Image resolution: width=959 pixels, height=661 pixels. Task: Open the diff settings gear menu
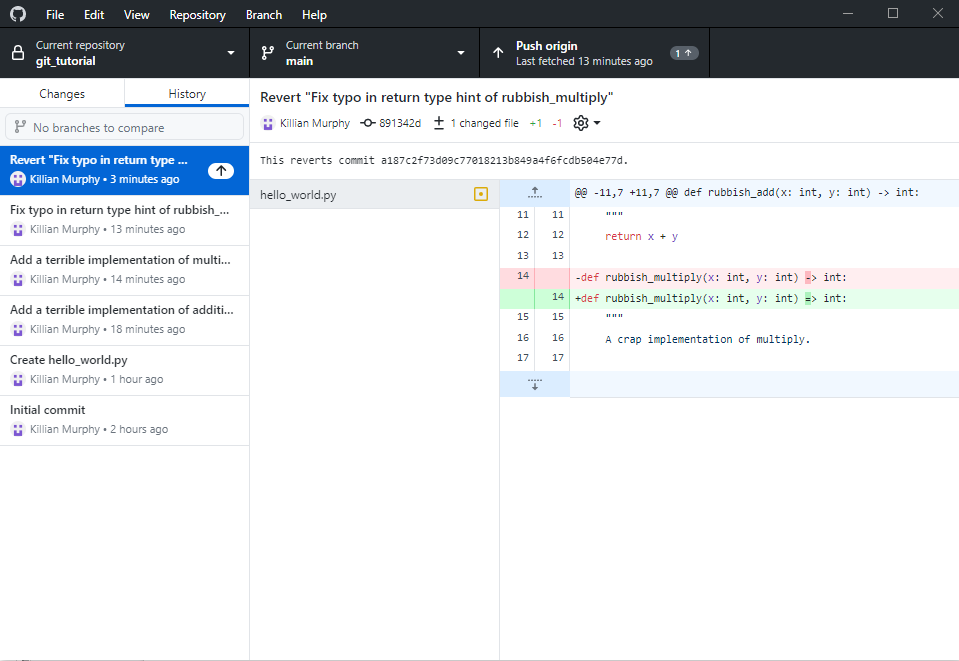click(x=587, y=123)
